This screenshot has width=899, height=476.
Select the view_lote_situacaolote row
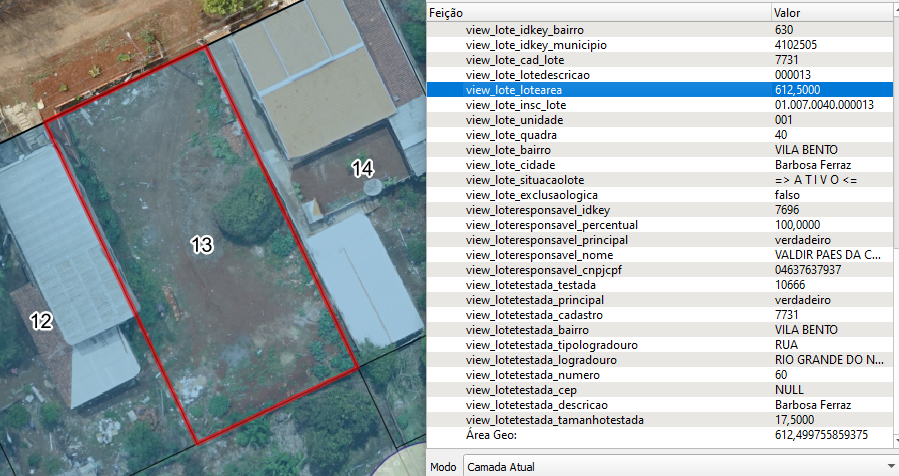coord(660,180)
